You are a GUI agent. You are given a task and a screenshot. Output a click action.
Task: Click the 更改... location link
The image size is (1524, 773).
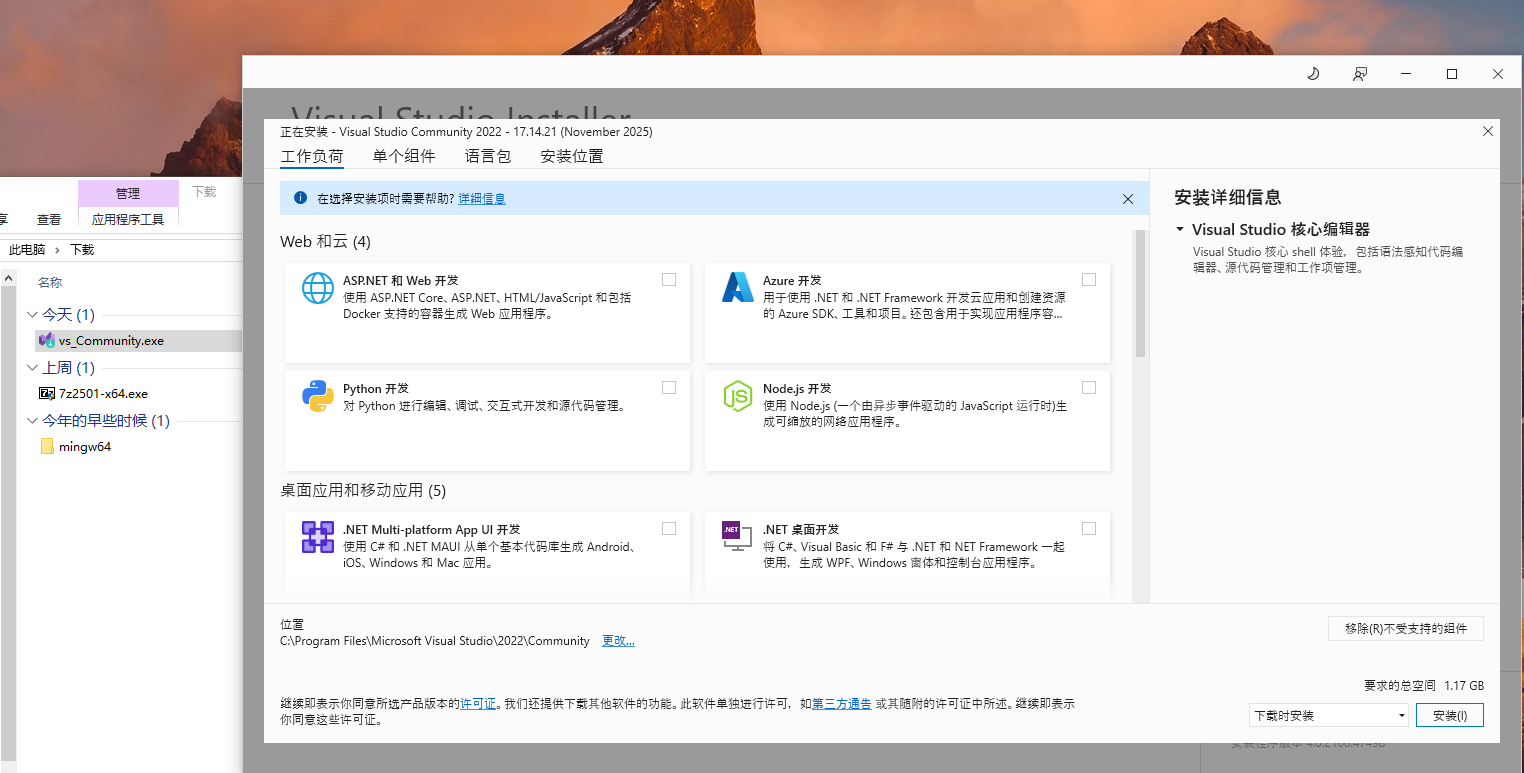tap(618, 641)
